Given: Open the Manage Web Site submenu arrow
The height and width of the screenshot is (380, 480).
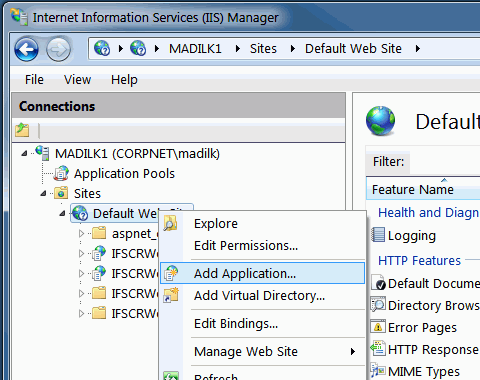Looking at the screenshot, I should 353,351.
